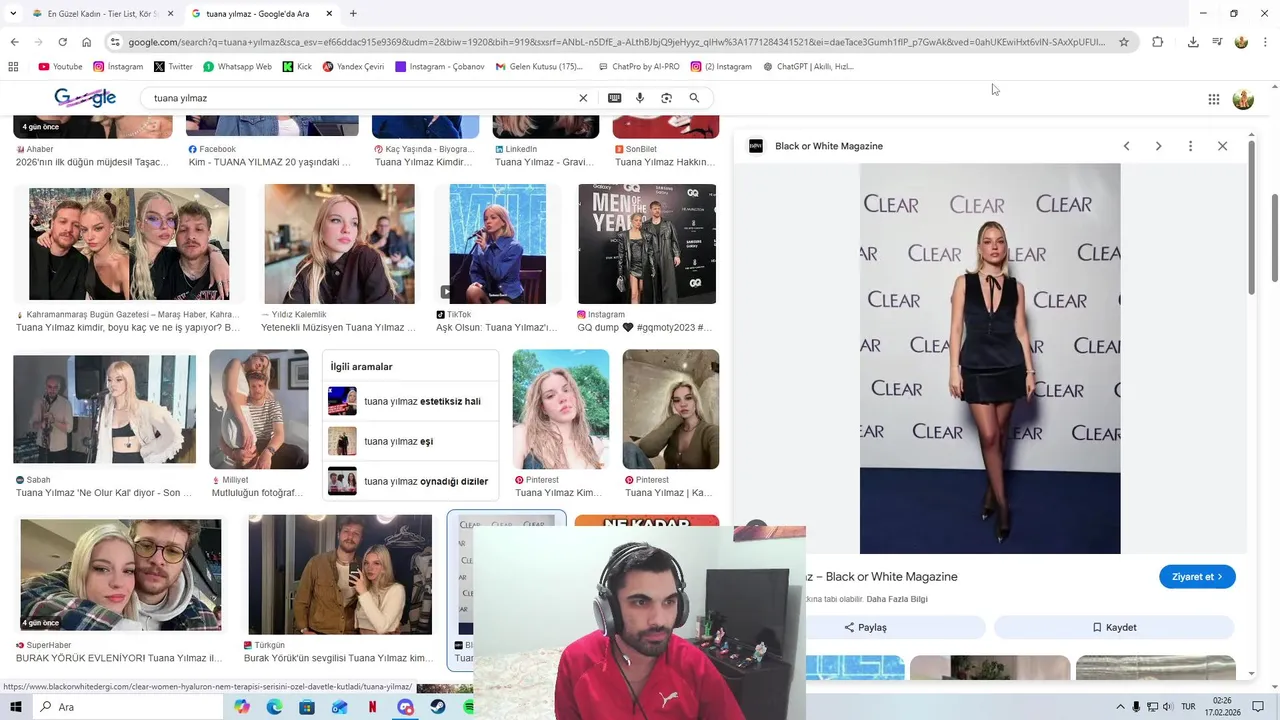The height and width of the screenshot is (720, 1280).
Task: Open Chrome media controls queue icon
Action: [x=1217, y=42]
